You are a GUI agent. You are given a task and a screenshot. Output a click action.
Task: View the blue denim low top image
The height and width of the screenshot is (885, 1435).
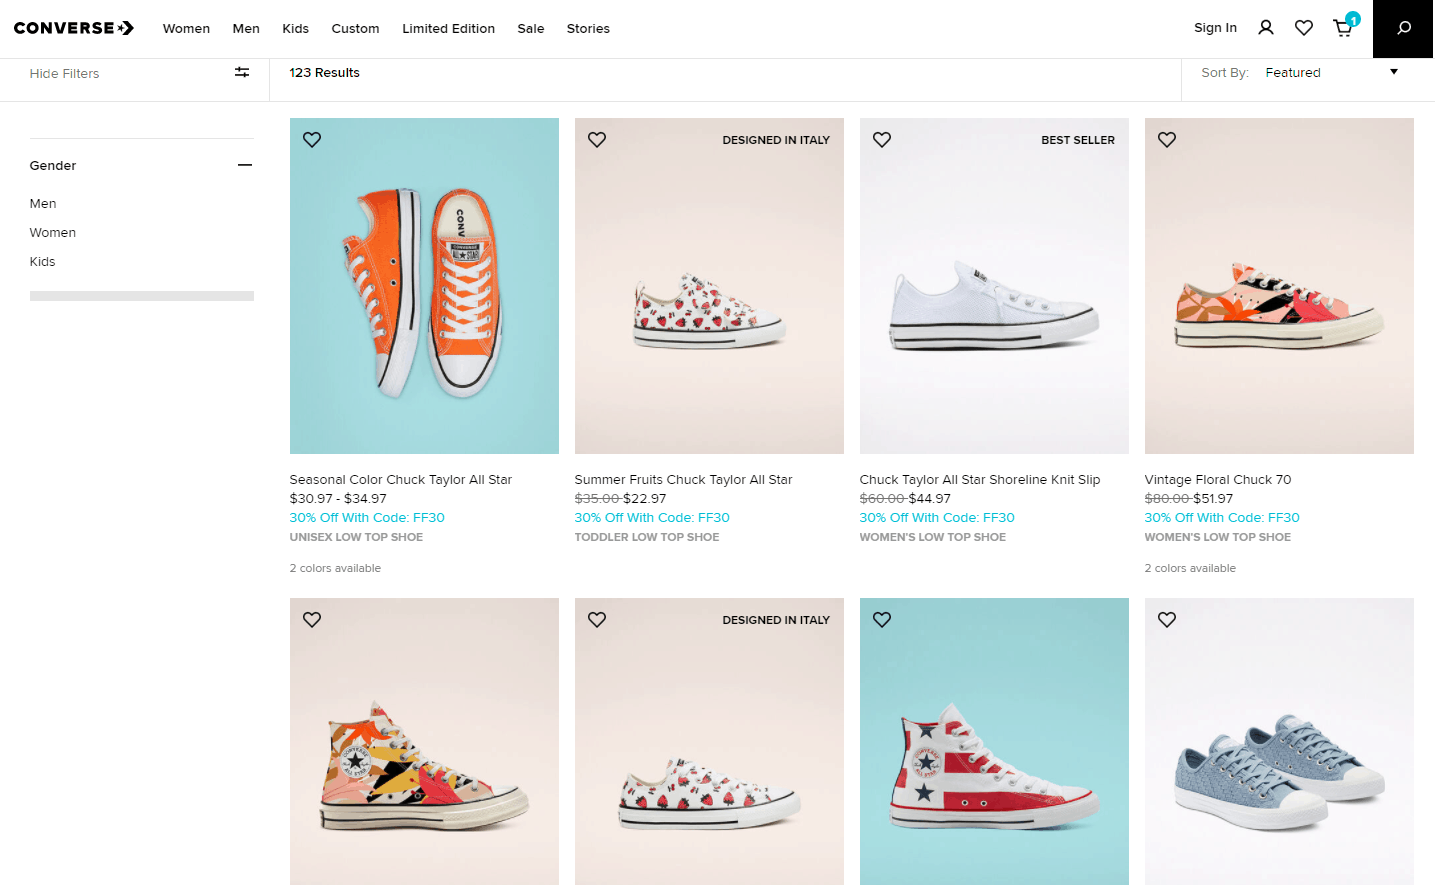(x=1279, y=741)
